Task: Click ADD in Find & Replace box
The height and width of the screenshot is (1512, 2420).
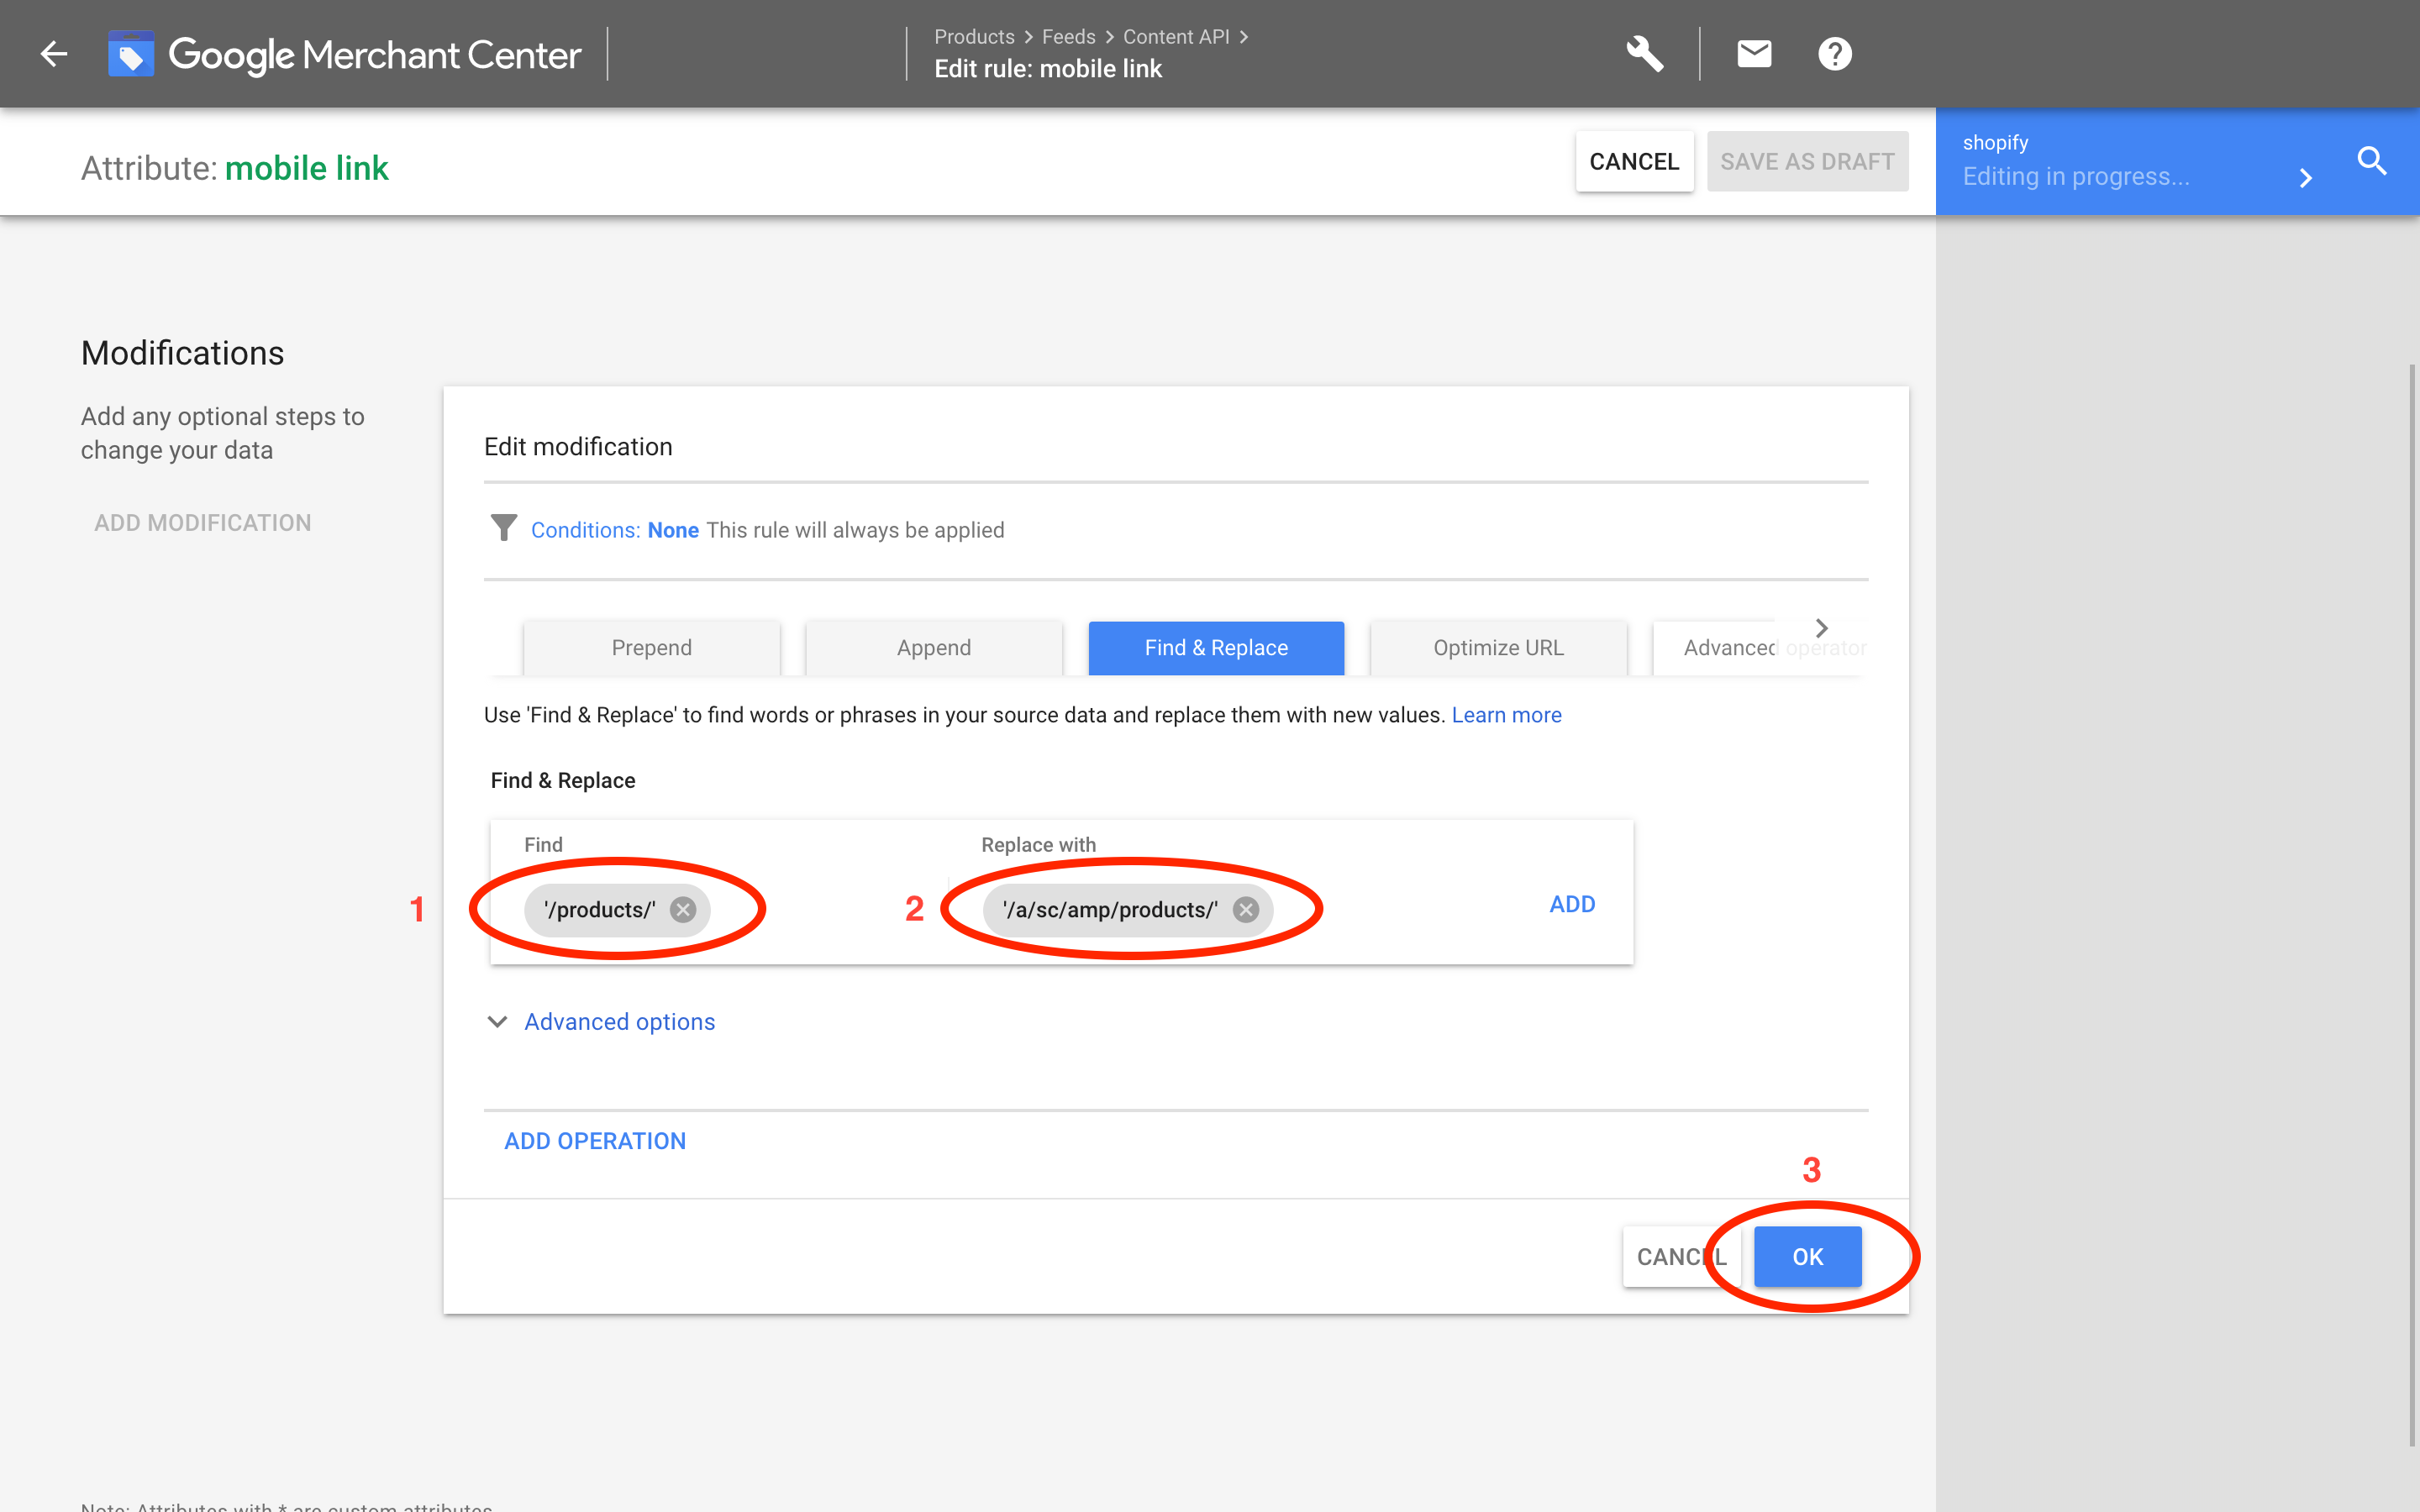Action: tap(1572, 904)
